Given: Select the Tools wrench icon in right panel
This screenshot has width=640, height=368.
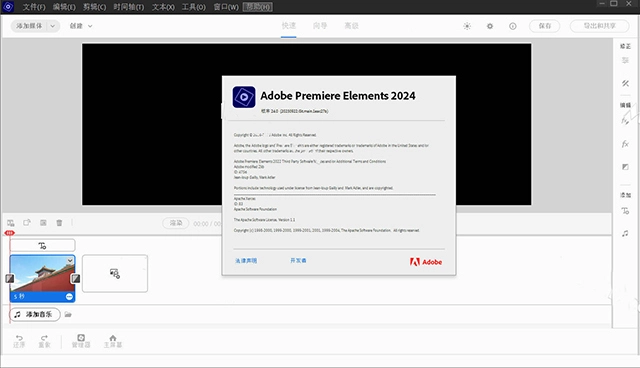Looking at the screenshot, I should (x=625, y=83).
